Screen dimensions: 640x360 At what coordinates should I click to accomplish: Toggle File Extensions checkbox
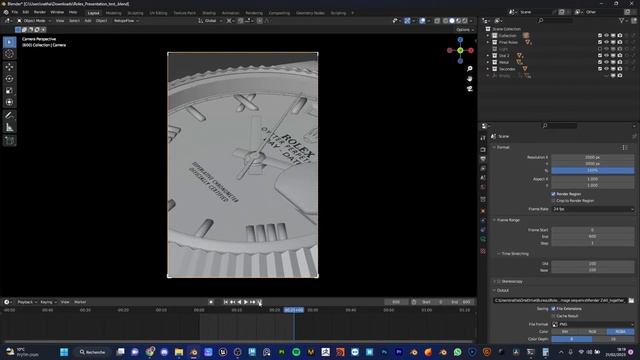point(553,309)
